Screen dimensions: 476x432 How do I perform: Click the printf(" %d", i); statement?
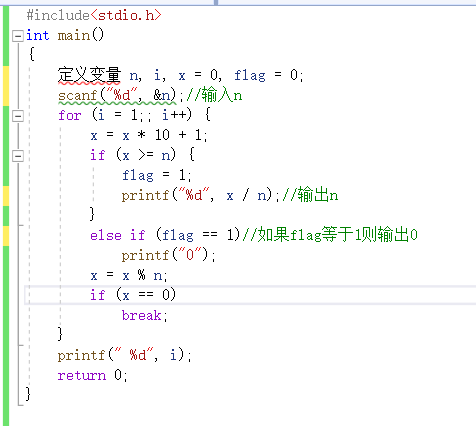pyautogui.click(x=124, y=355)
